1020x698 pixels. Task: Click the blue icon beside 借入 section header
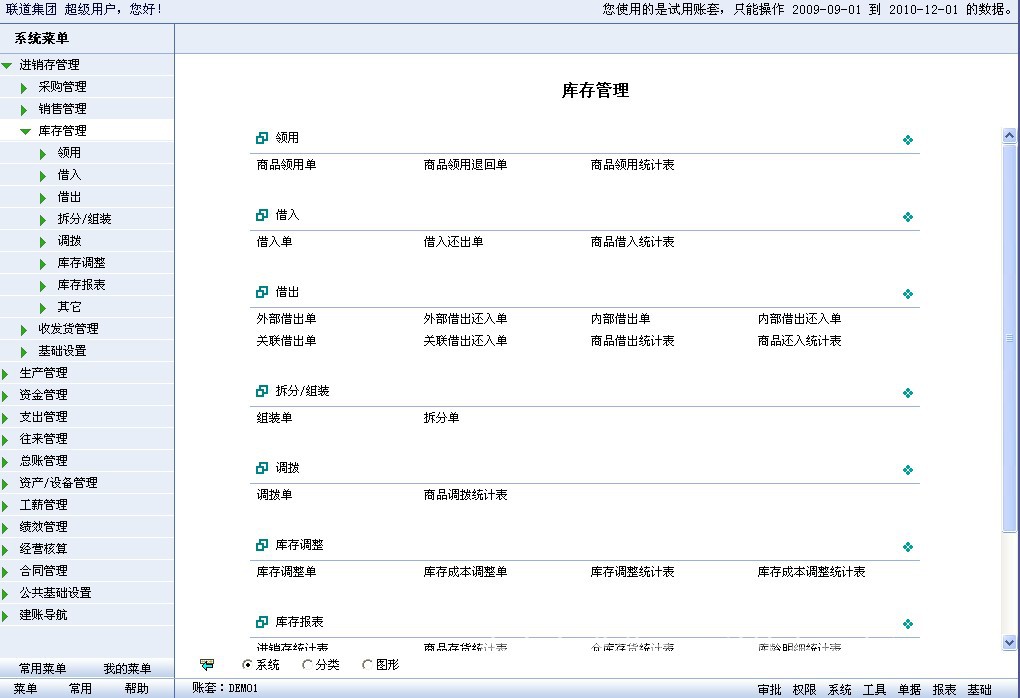(262, 215)
